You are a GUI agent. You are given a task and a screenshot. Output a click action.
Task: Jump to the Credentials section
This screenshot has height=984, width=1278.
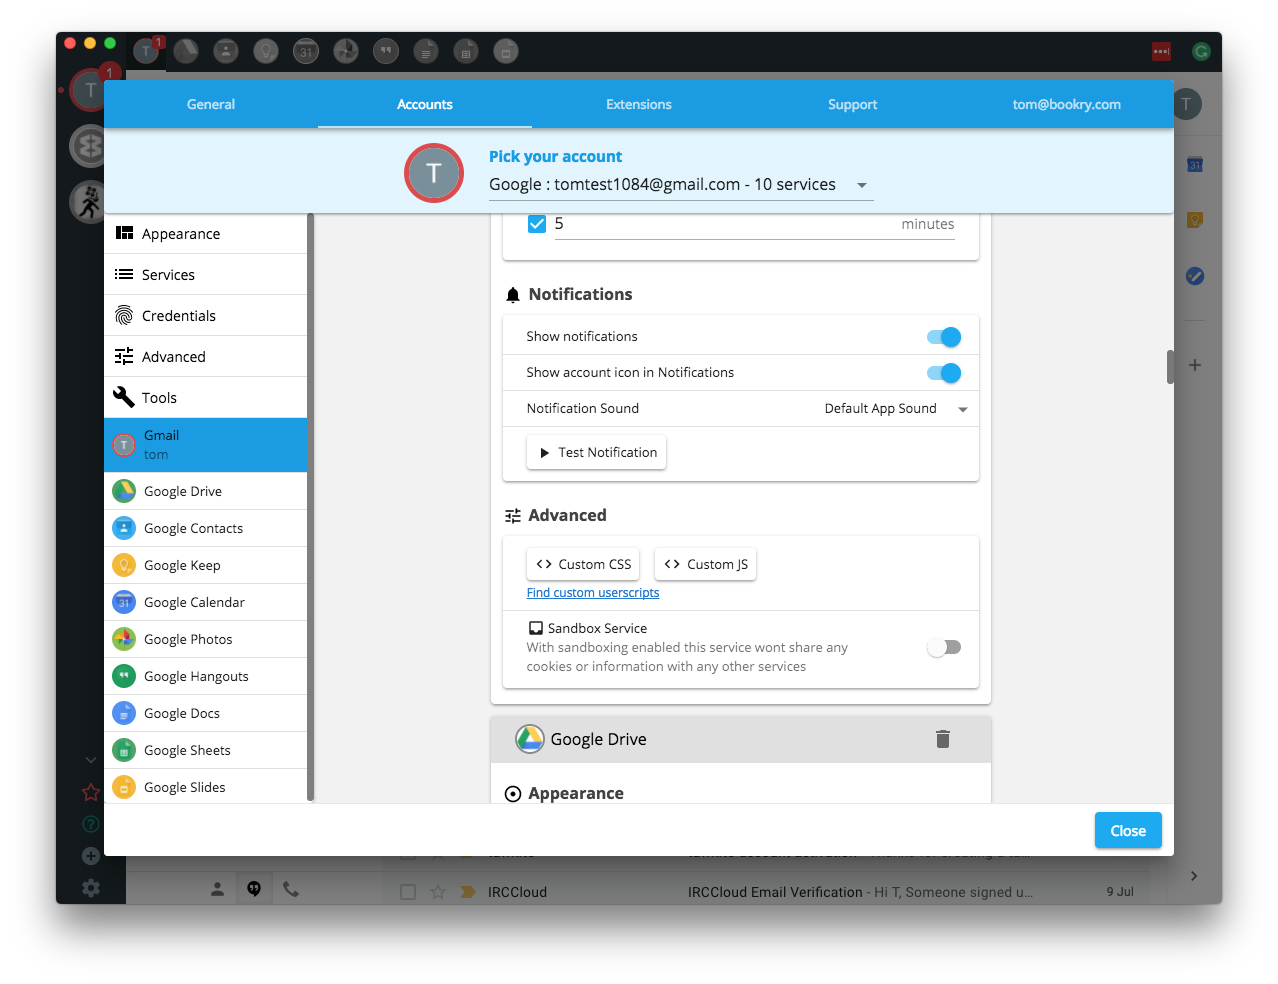[205, 316]
